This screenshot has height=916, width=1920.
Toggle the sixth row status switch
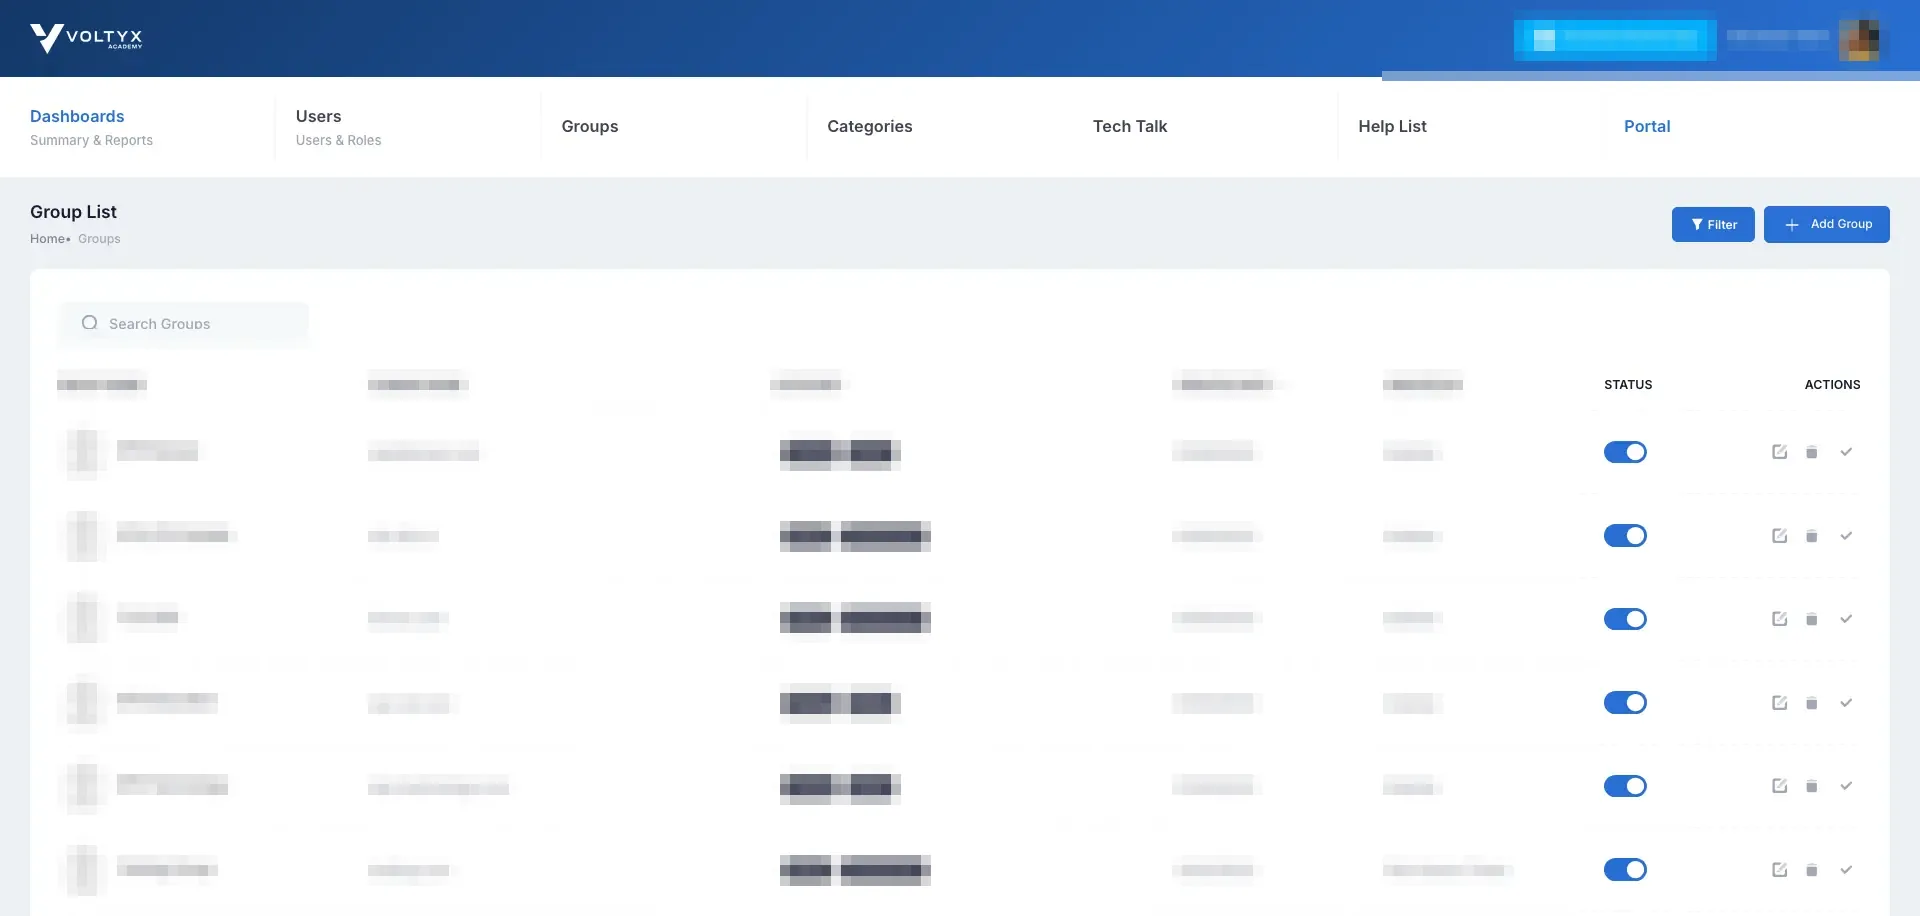point(1625,870)
